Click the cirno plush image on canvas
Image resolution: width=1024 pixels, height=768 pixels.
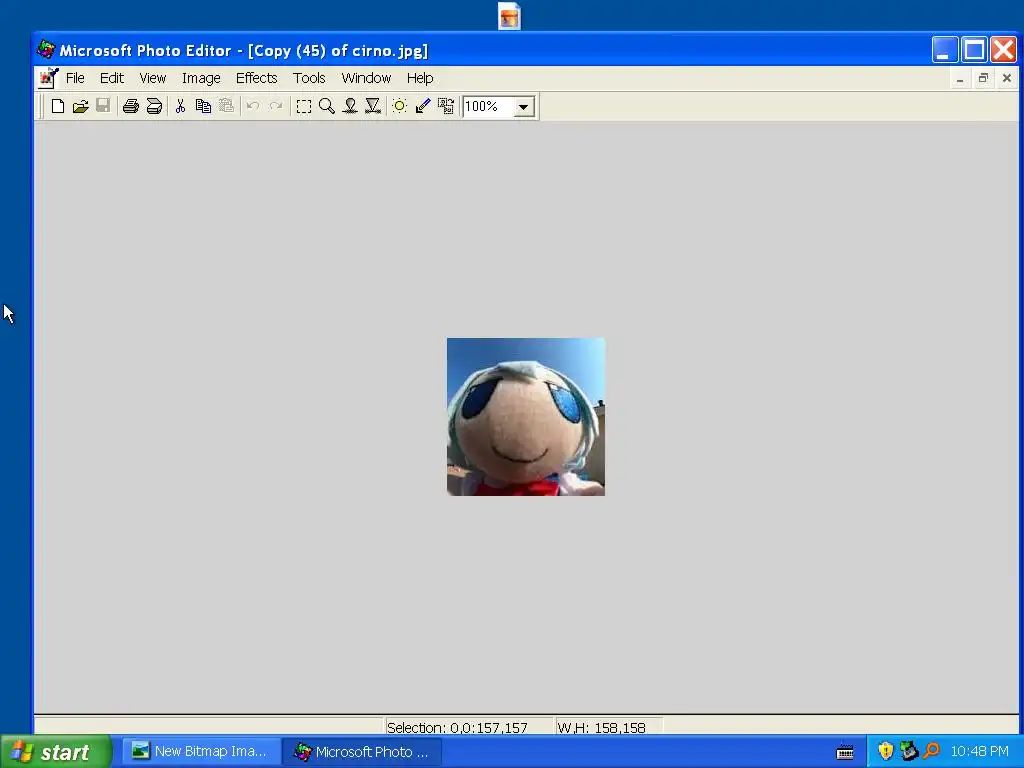pos(526,417)
